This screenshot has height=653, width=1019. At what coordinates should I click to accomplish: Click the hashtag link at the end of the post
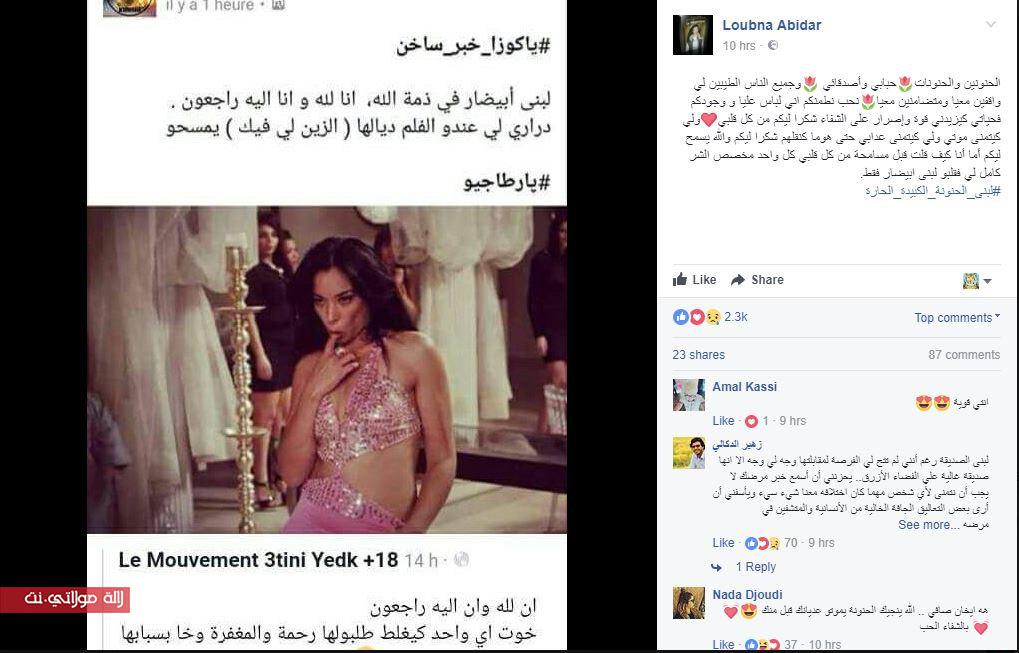(933, 191)
